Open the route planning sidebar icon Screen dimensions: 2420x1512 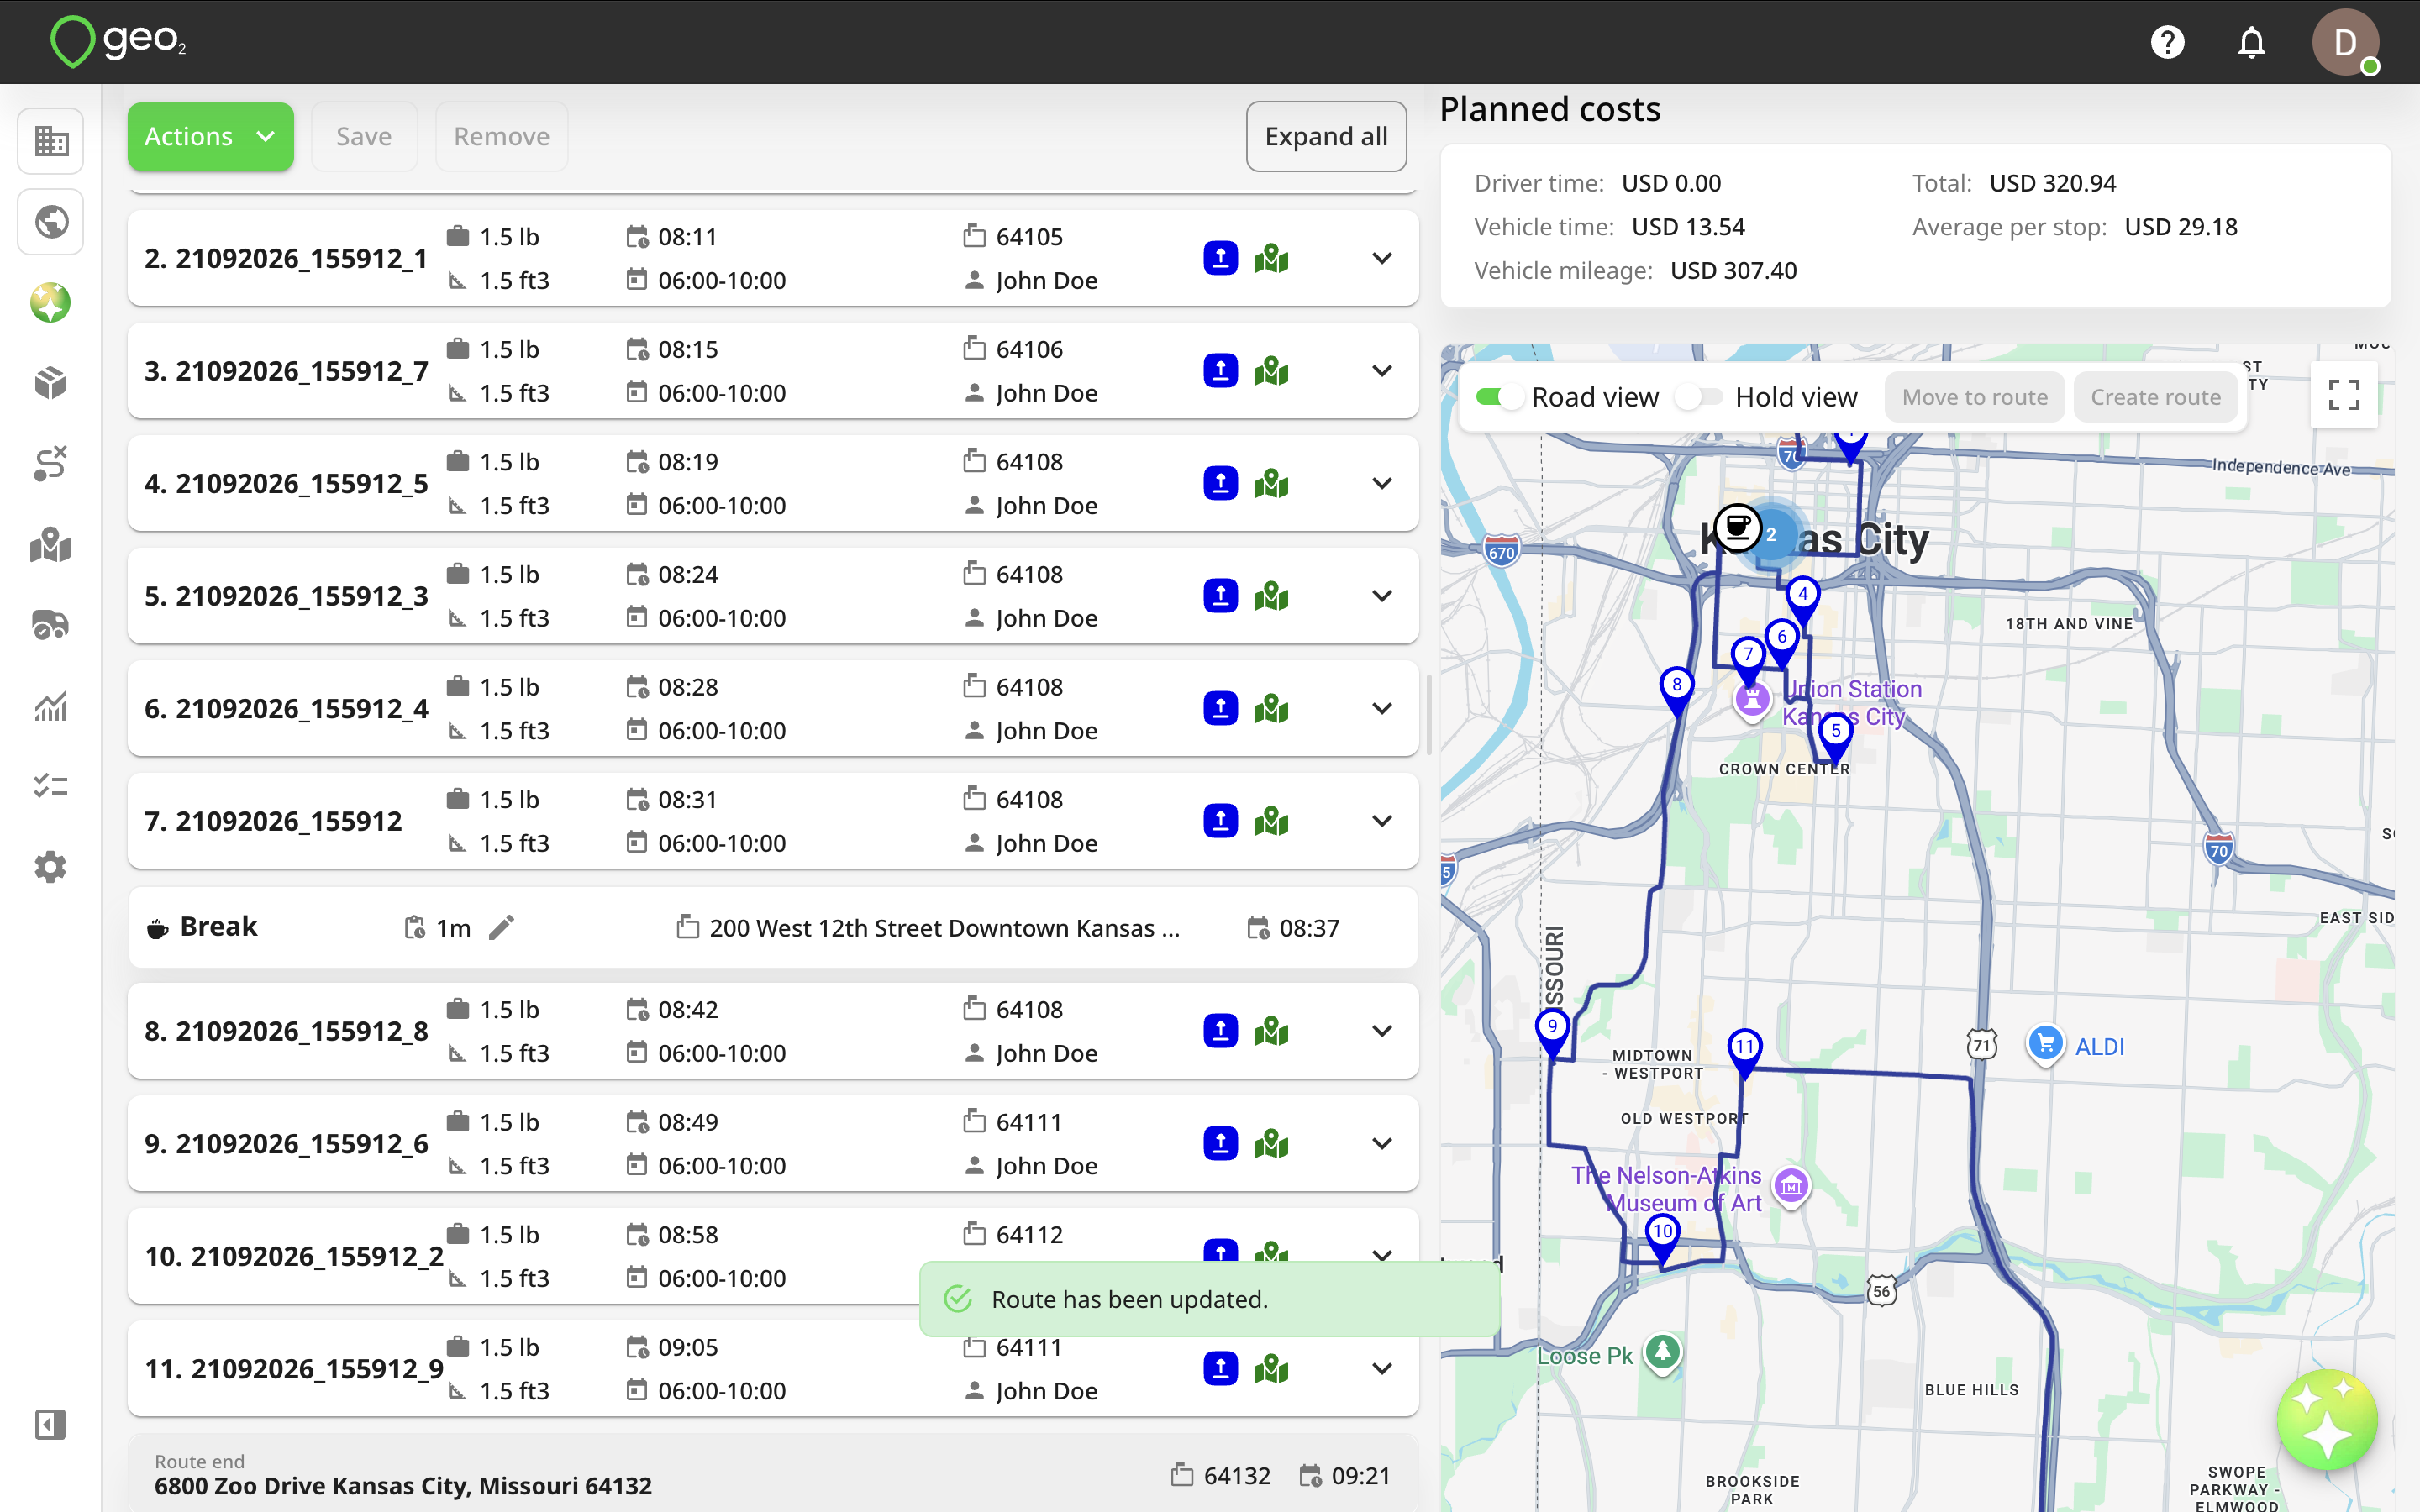(51, 463)
